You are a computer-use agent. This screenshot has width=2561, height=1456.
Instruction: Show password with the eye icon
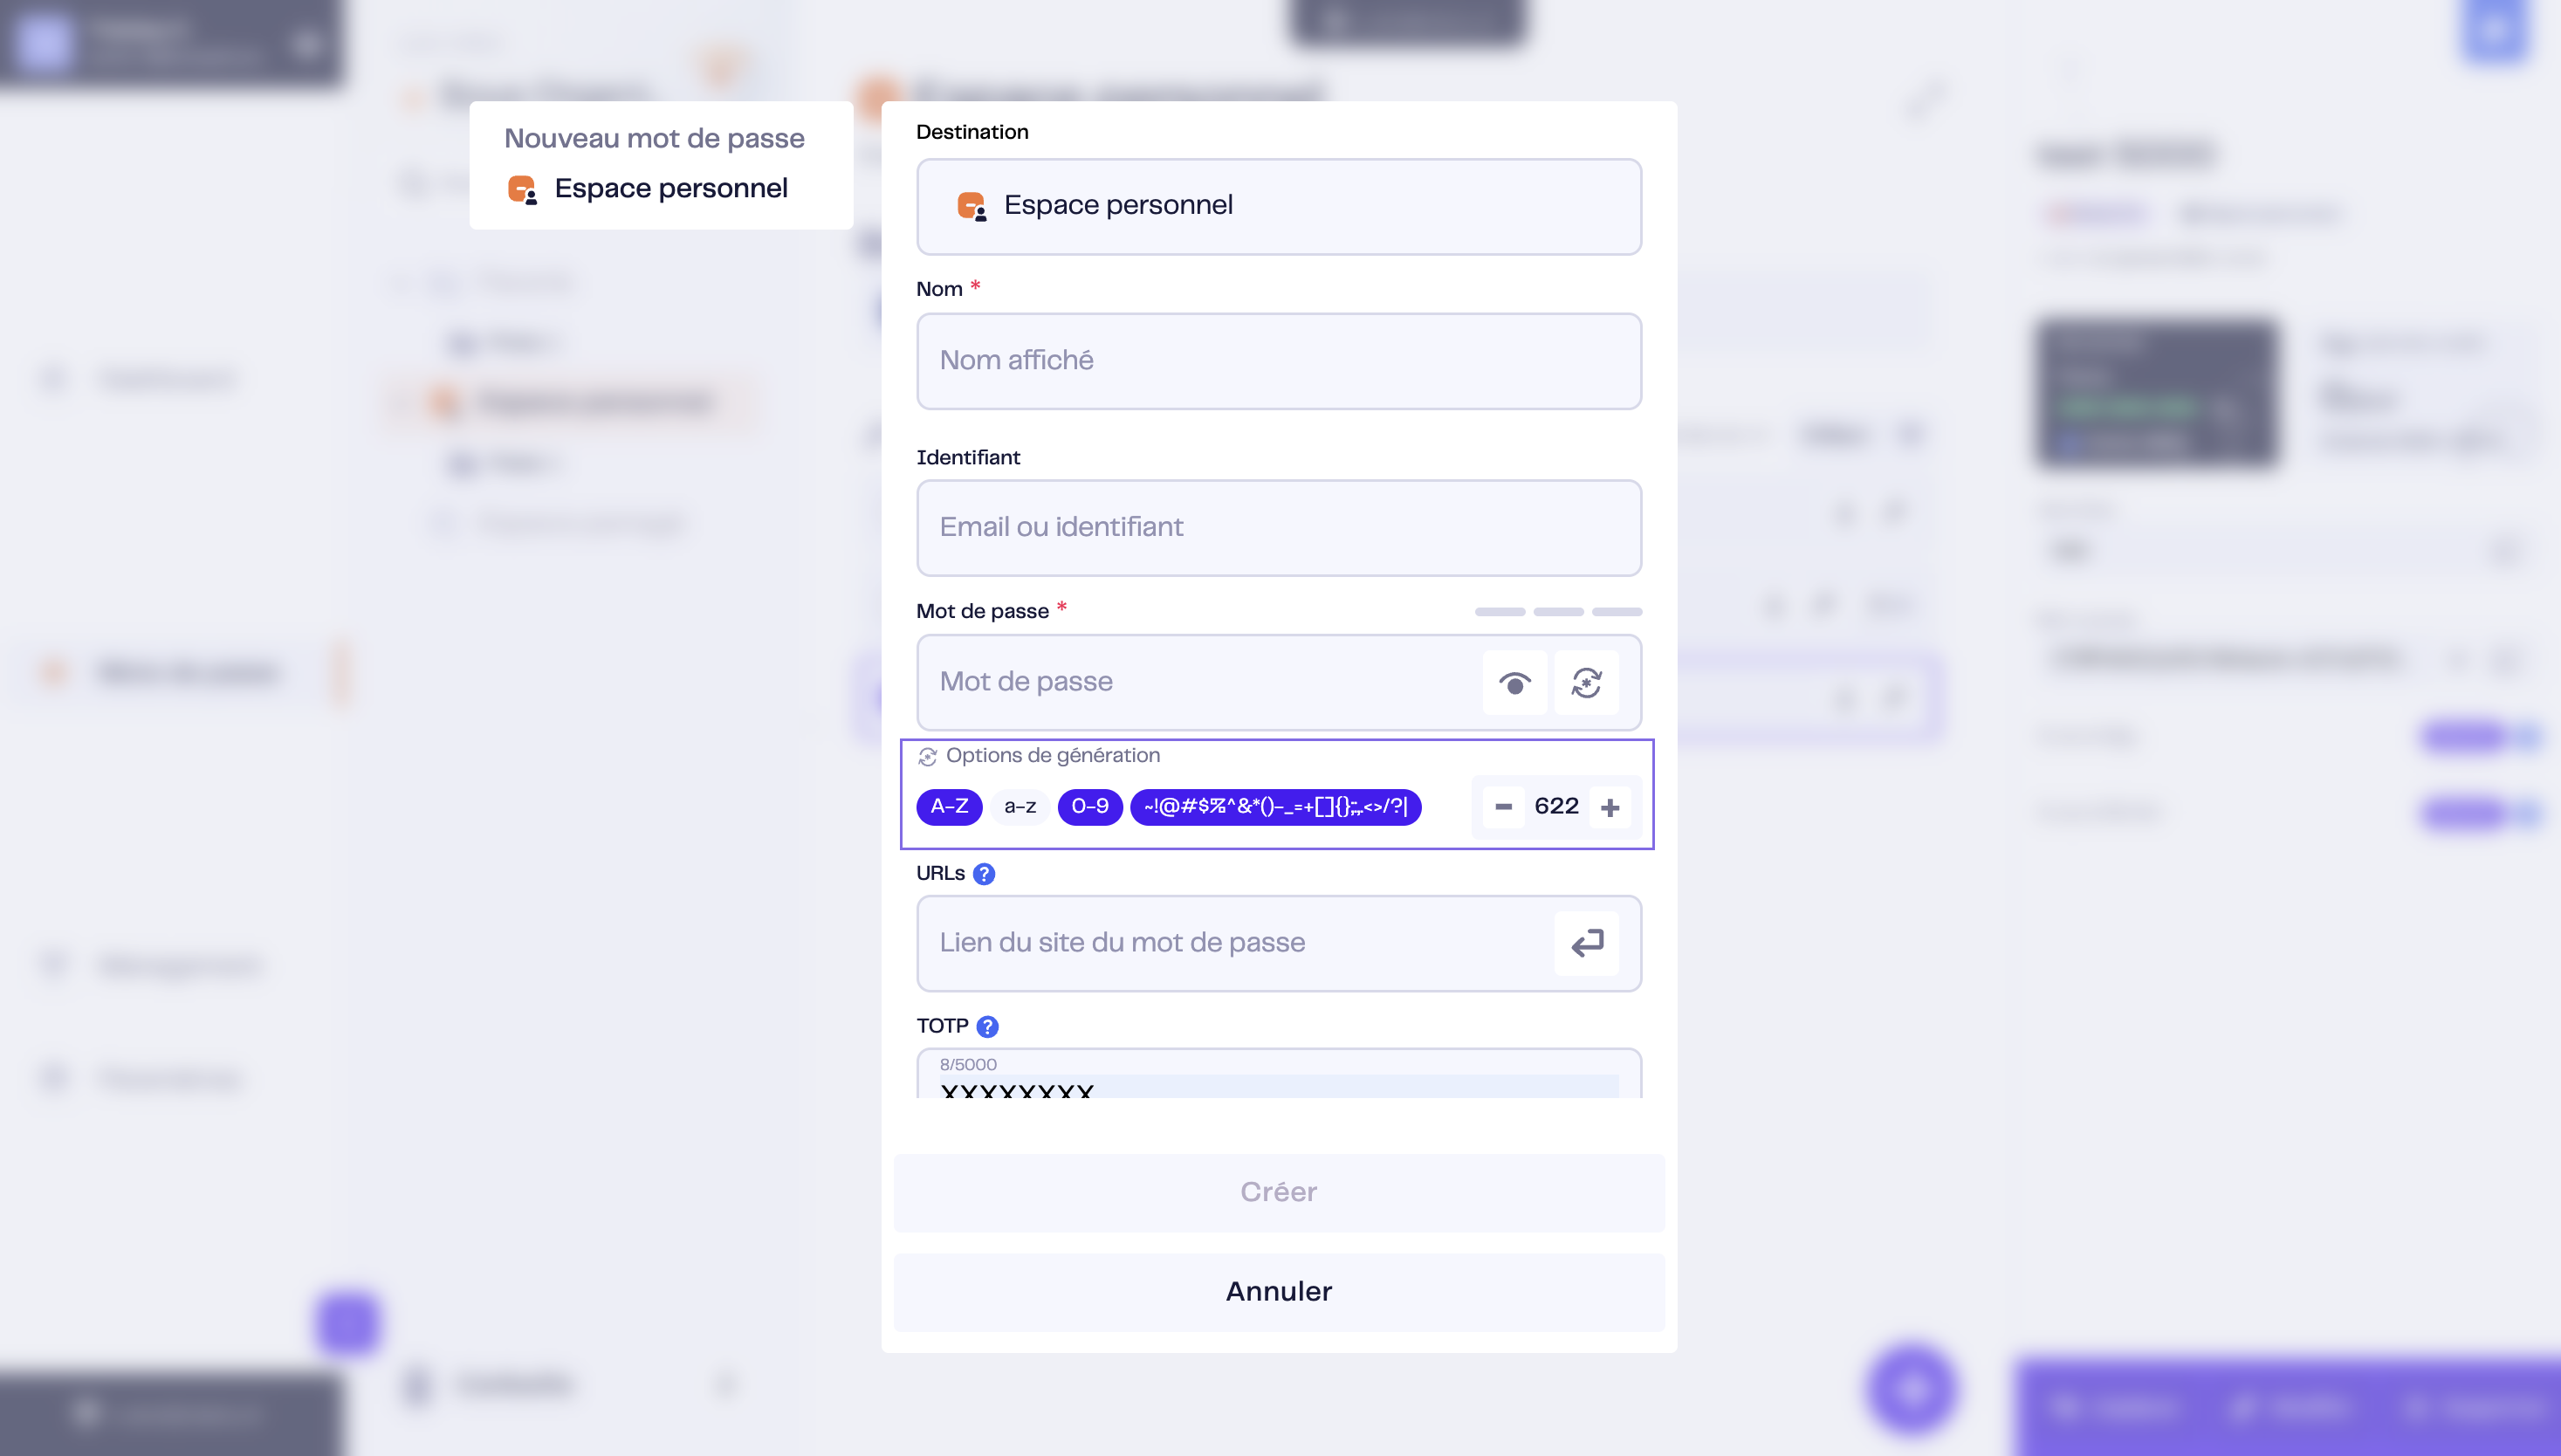pyautogui.click(x=1514, y=683)
